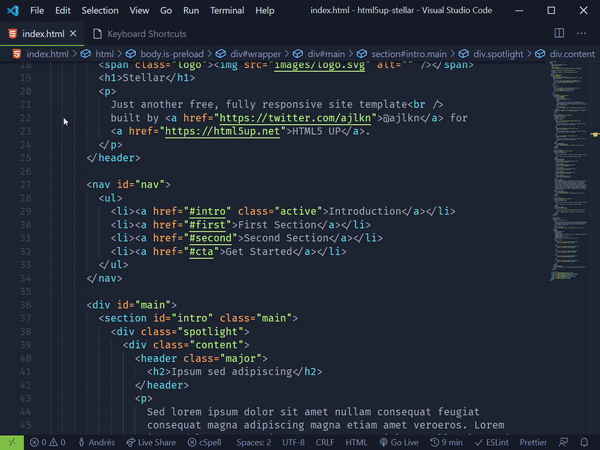Click line number 40 in the gutter
Viewport: 600px width, 450px height.
pyautogui.click(x=25, y=359)
